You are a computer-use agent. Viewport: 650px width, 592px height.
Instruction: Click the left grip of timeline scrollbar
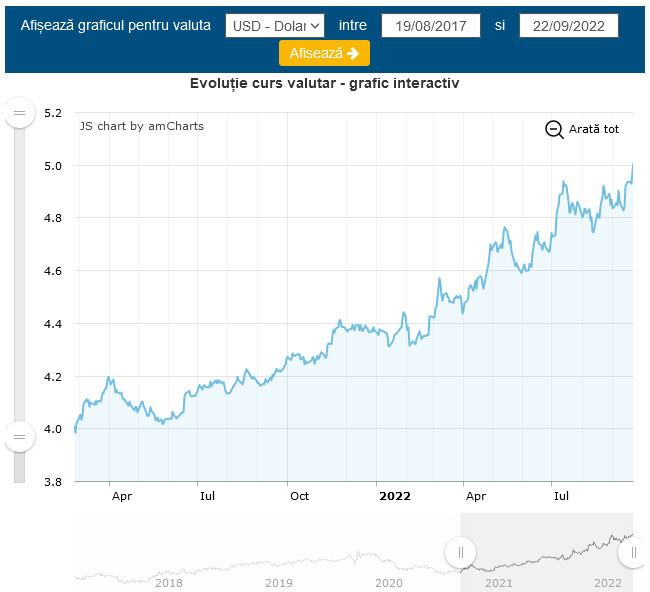460,553
